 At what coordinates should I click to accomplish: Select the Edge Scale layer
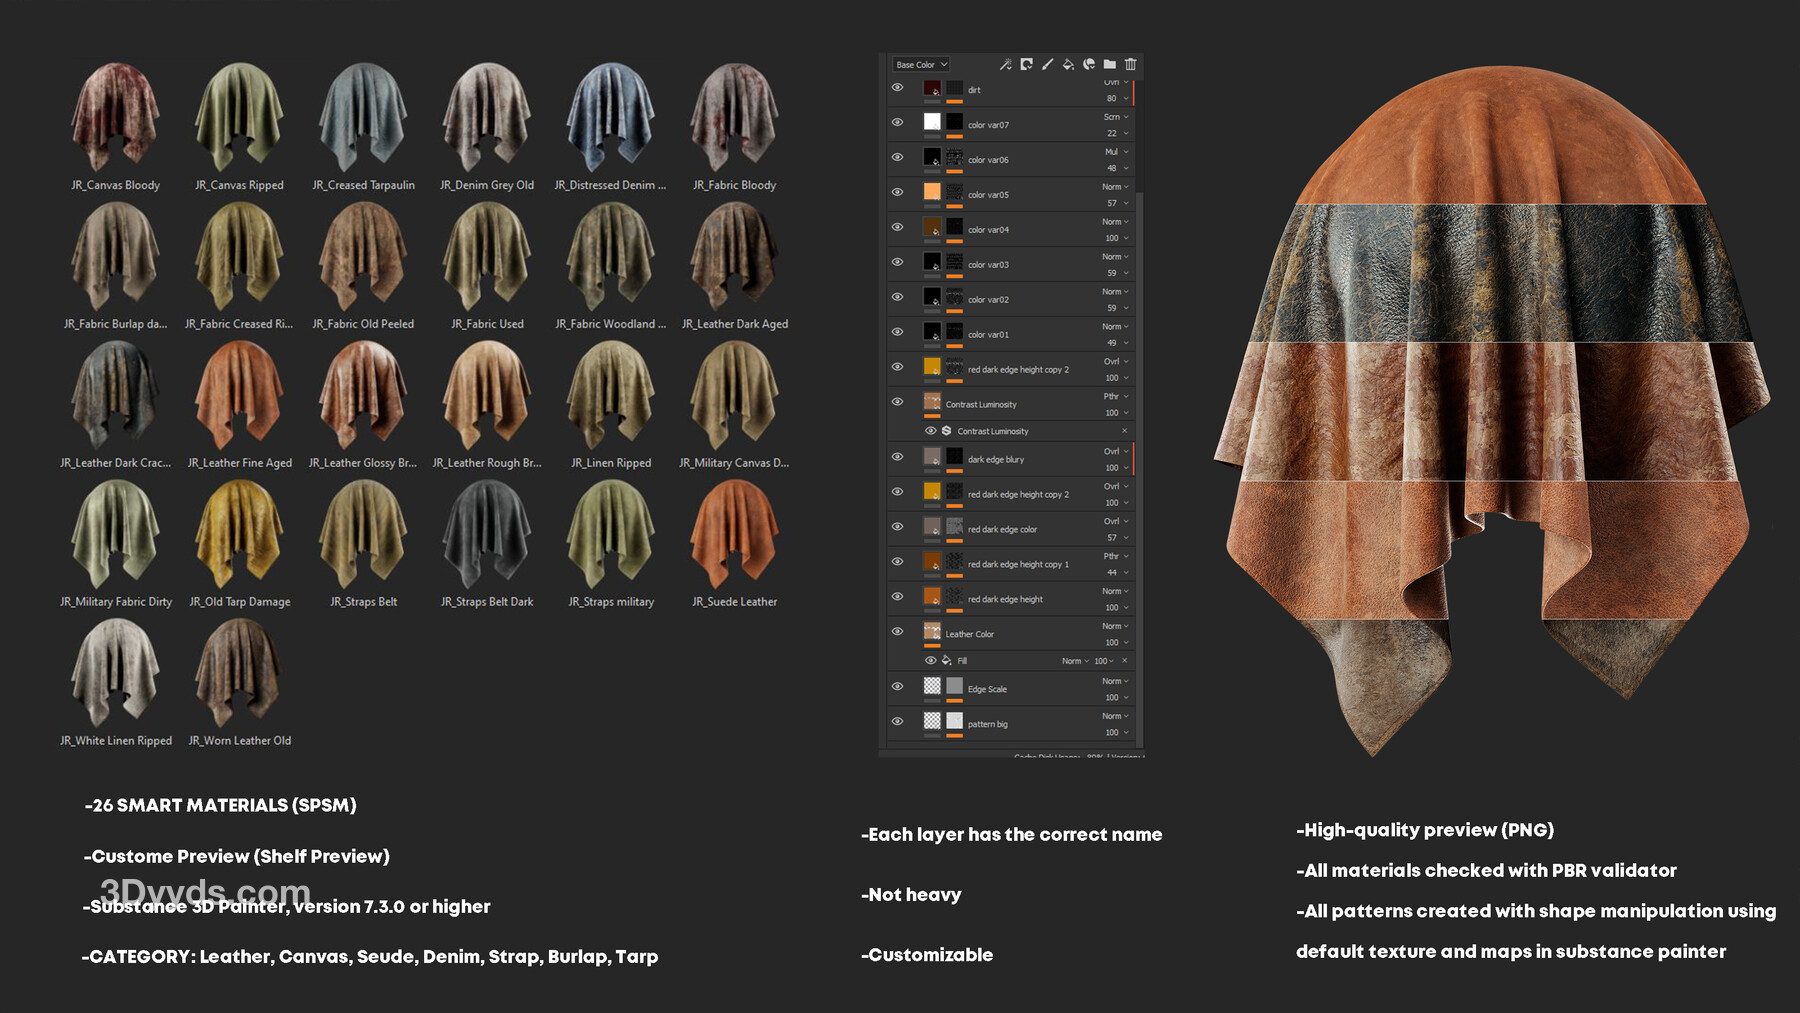point(987,689)
